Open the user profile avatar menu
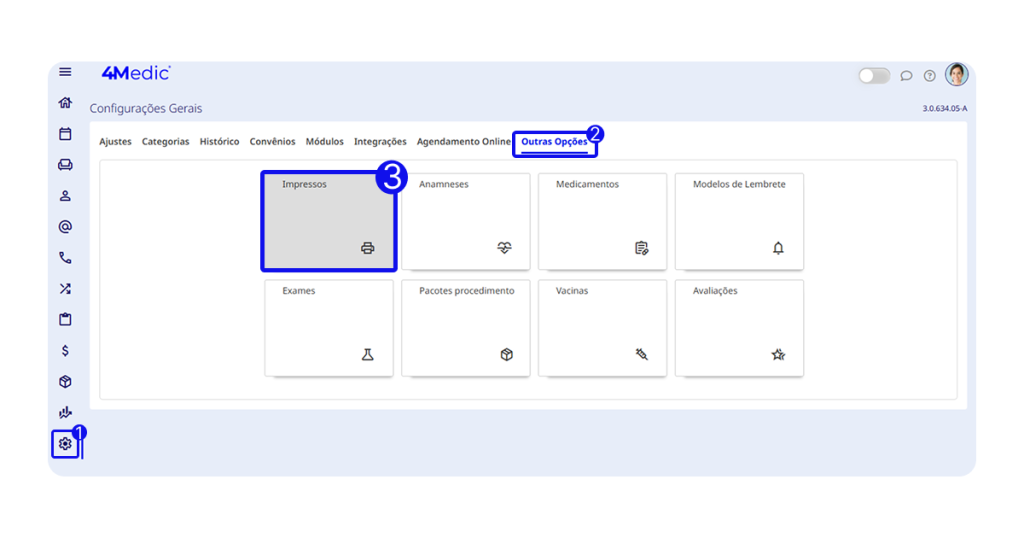 [957, 75]
